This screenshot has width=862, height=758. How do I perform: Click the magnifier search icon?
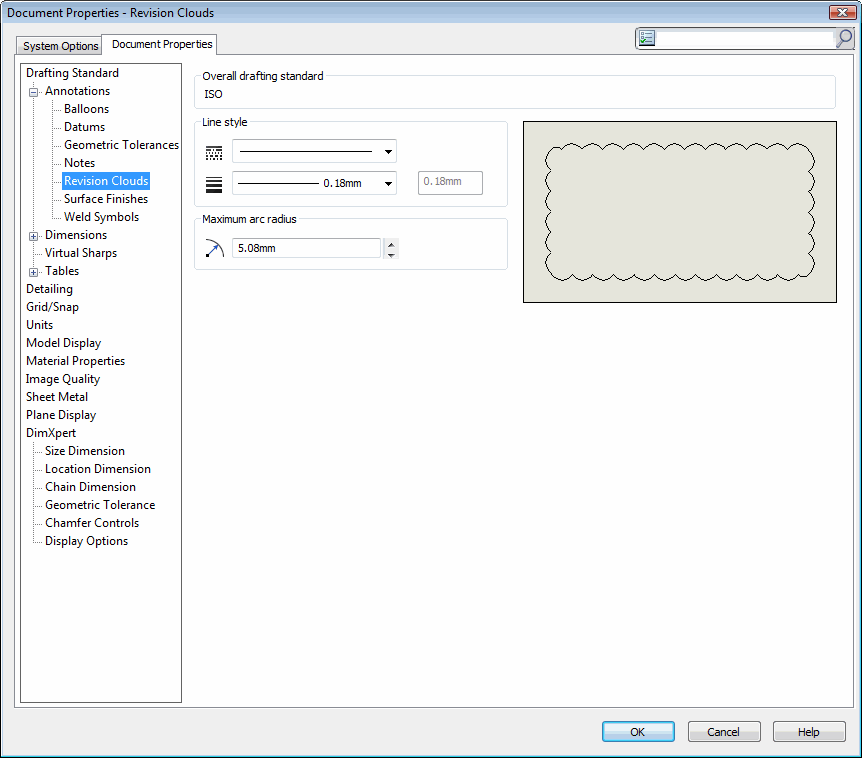[x=844, y=38]
